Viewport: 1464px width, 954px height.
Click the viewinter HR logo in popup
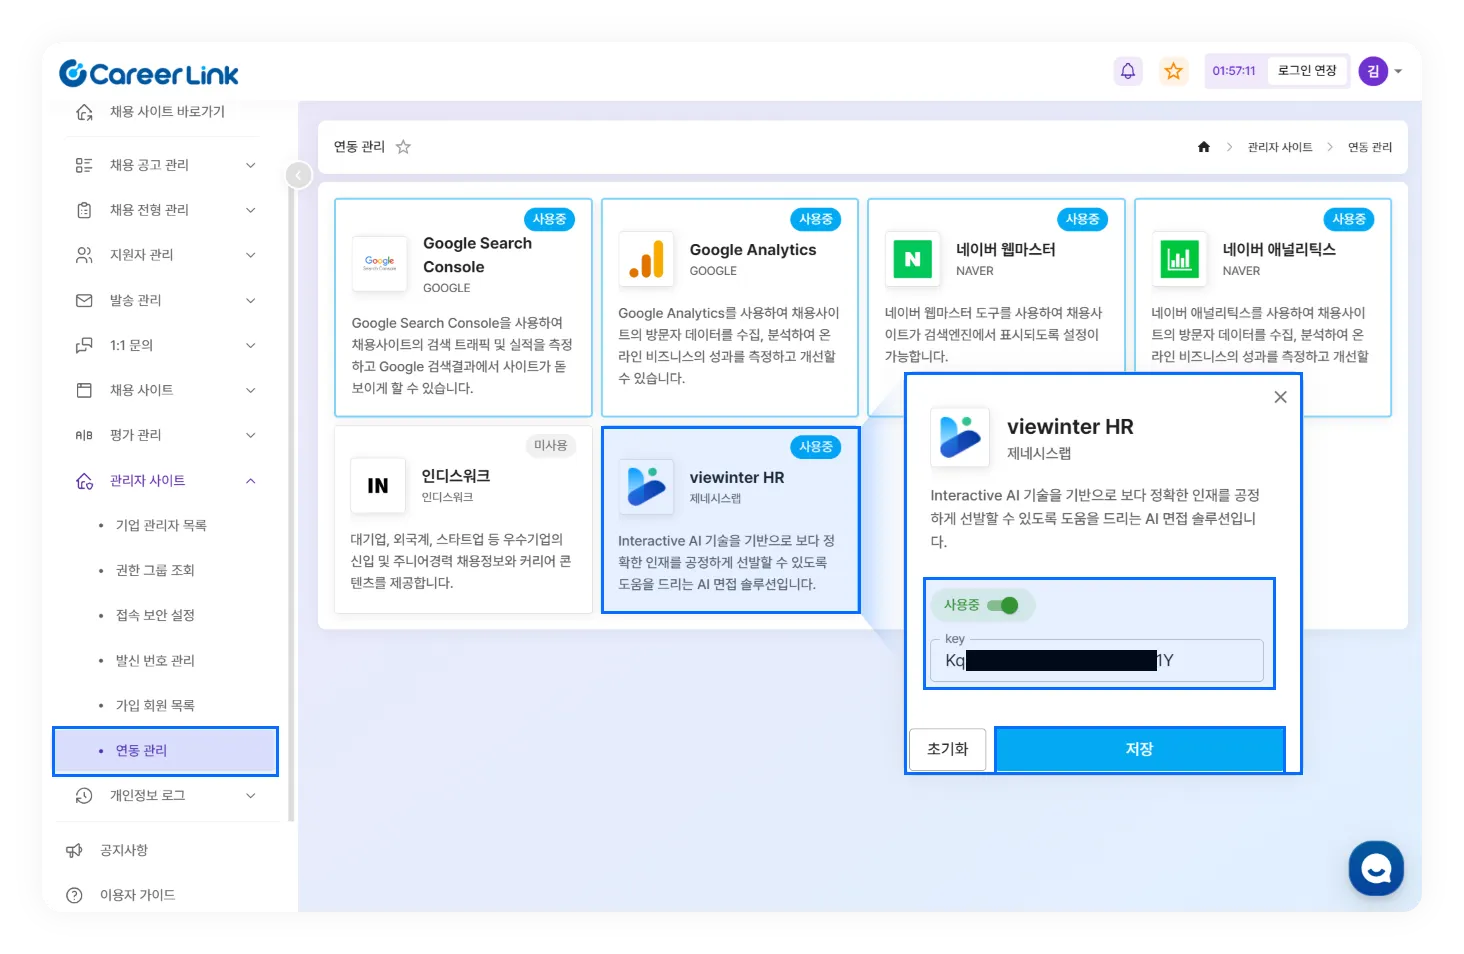[x=960, y=437]
